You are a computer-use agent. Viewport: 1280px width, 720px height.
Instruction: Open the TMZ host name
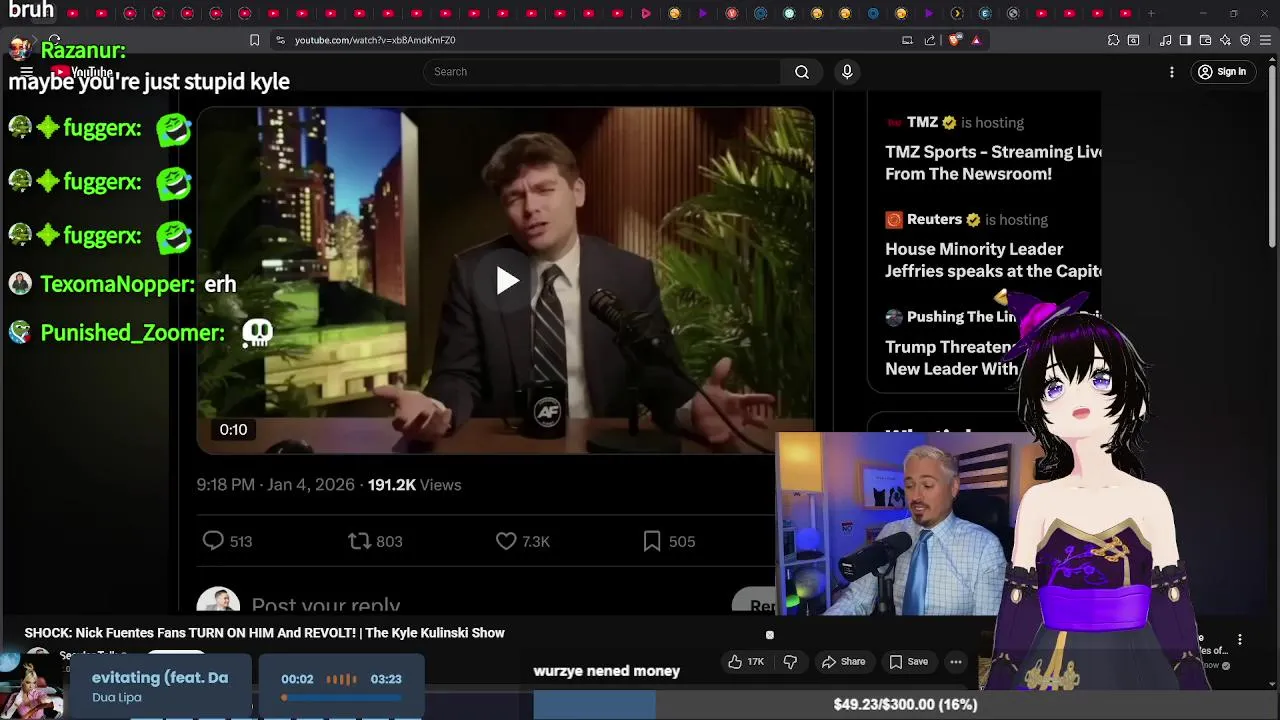(922, 123)
